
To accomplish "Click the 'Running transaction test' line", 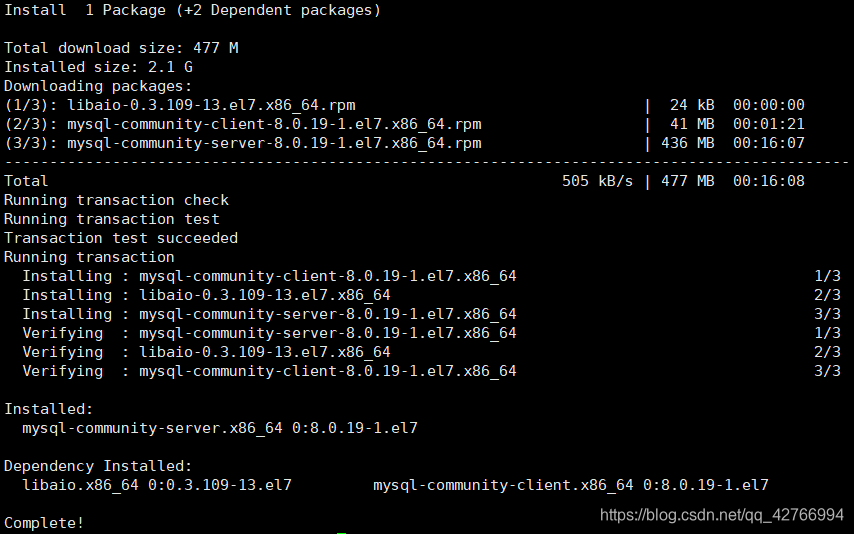I will [x=112, y=219].
